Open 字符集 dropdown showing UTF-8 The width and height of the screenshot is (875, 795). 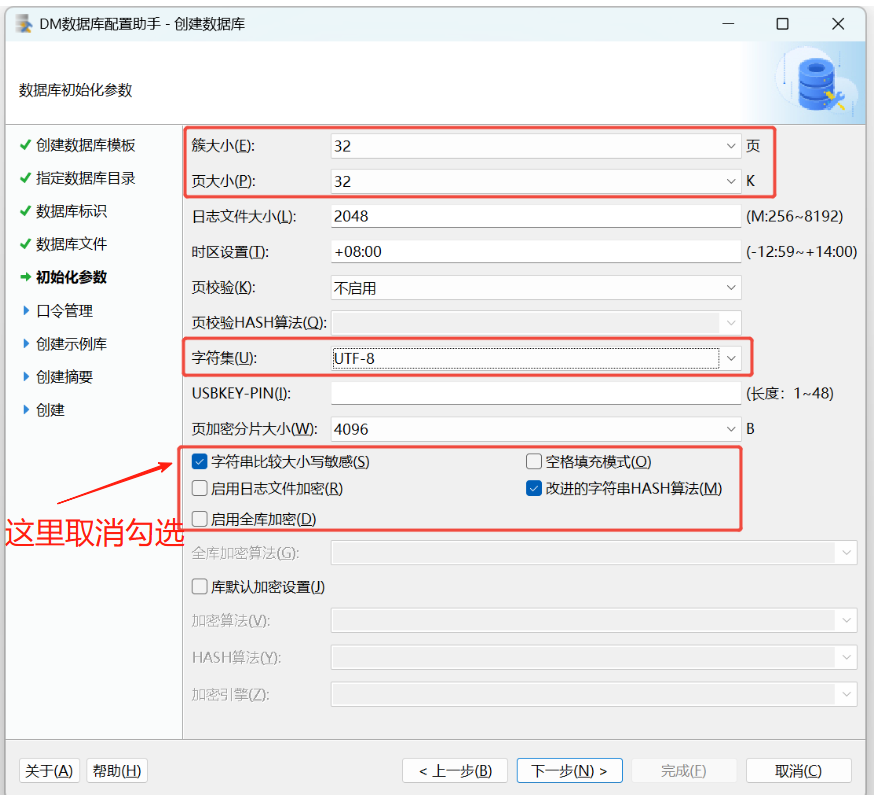click(536, 358)
